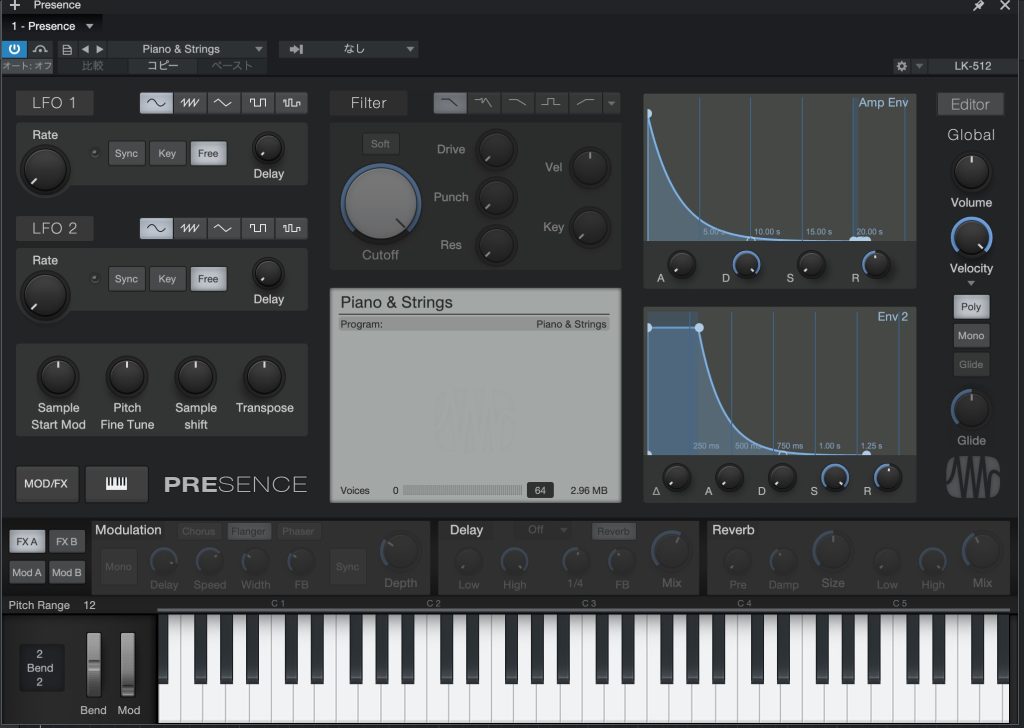1024x728 pixels.
Task: Switch to the FX B tab
Action: click(67, 542)
